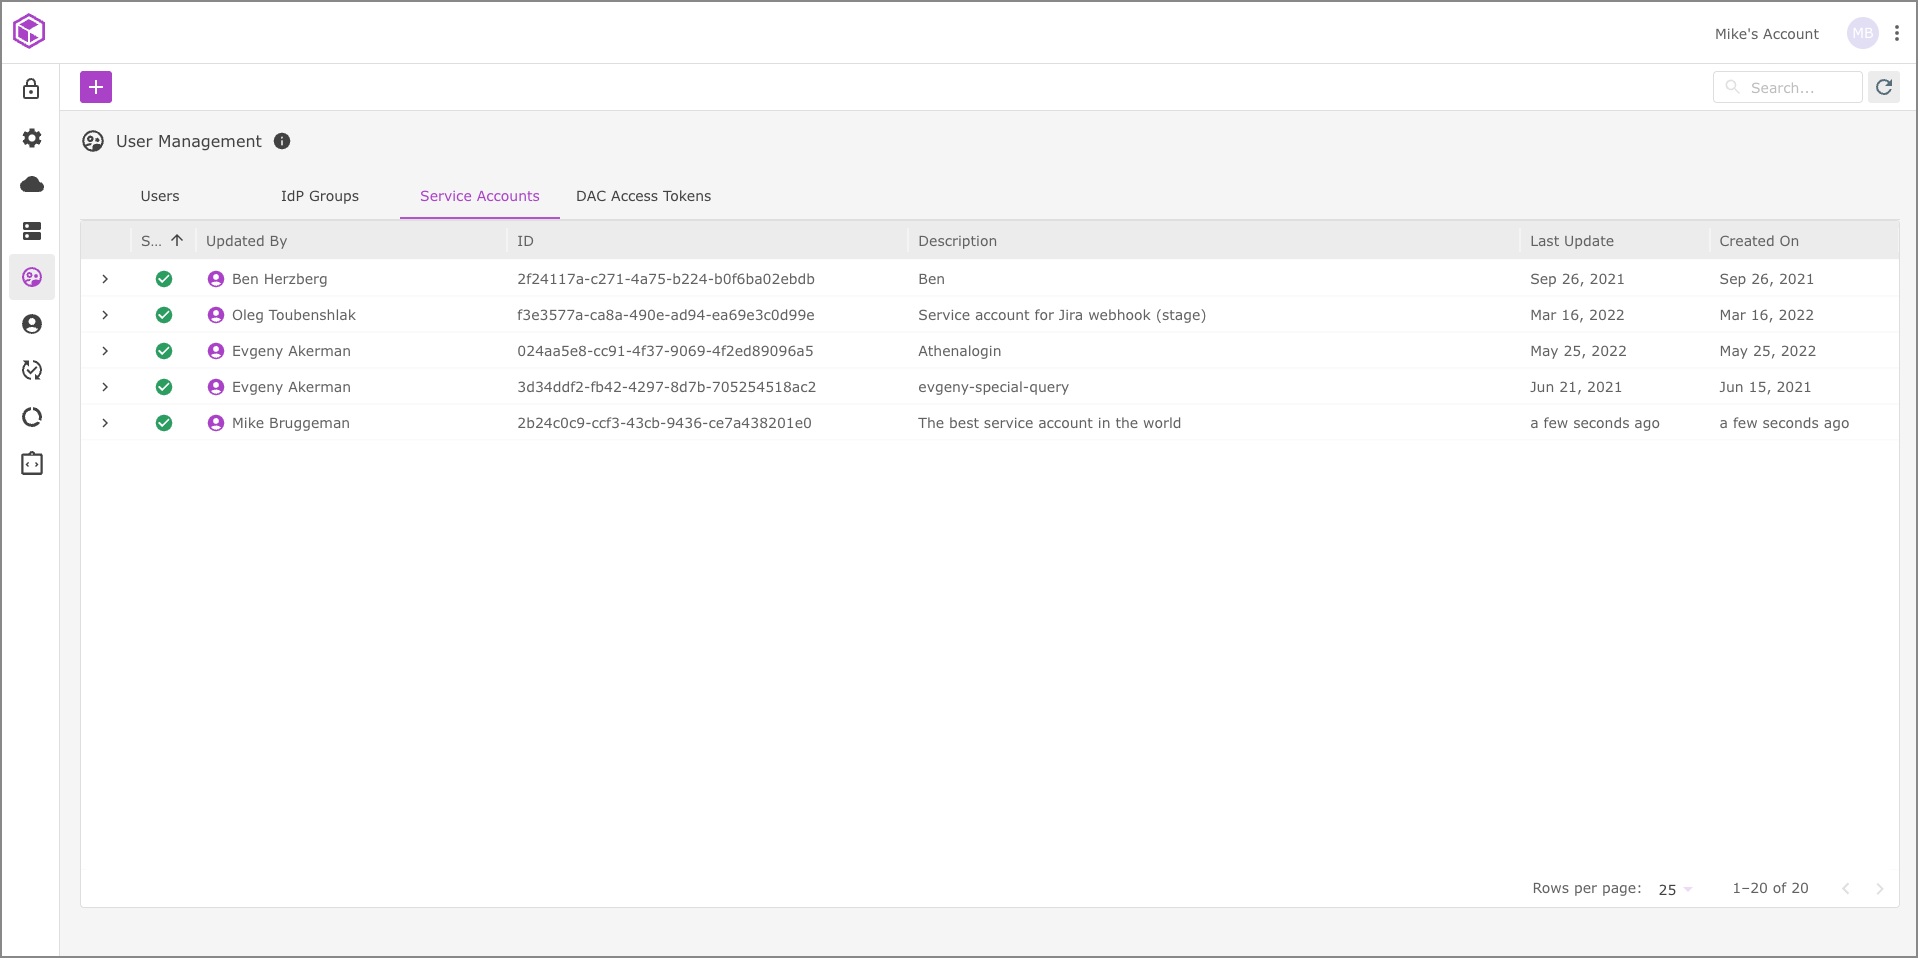The height and width of the screenshot is (958, 1918).
Task: Open the cloud icon in the sidebar
Action: 32,184
